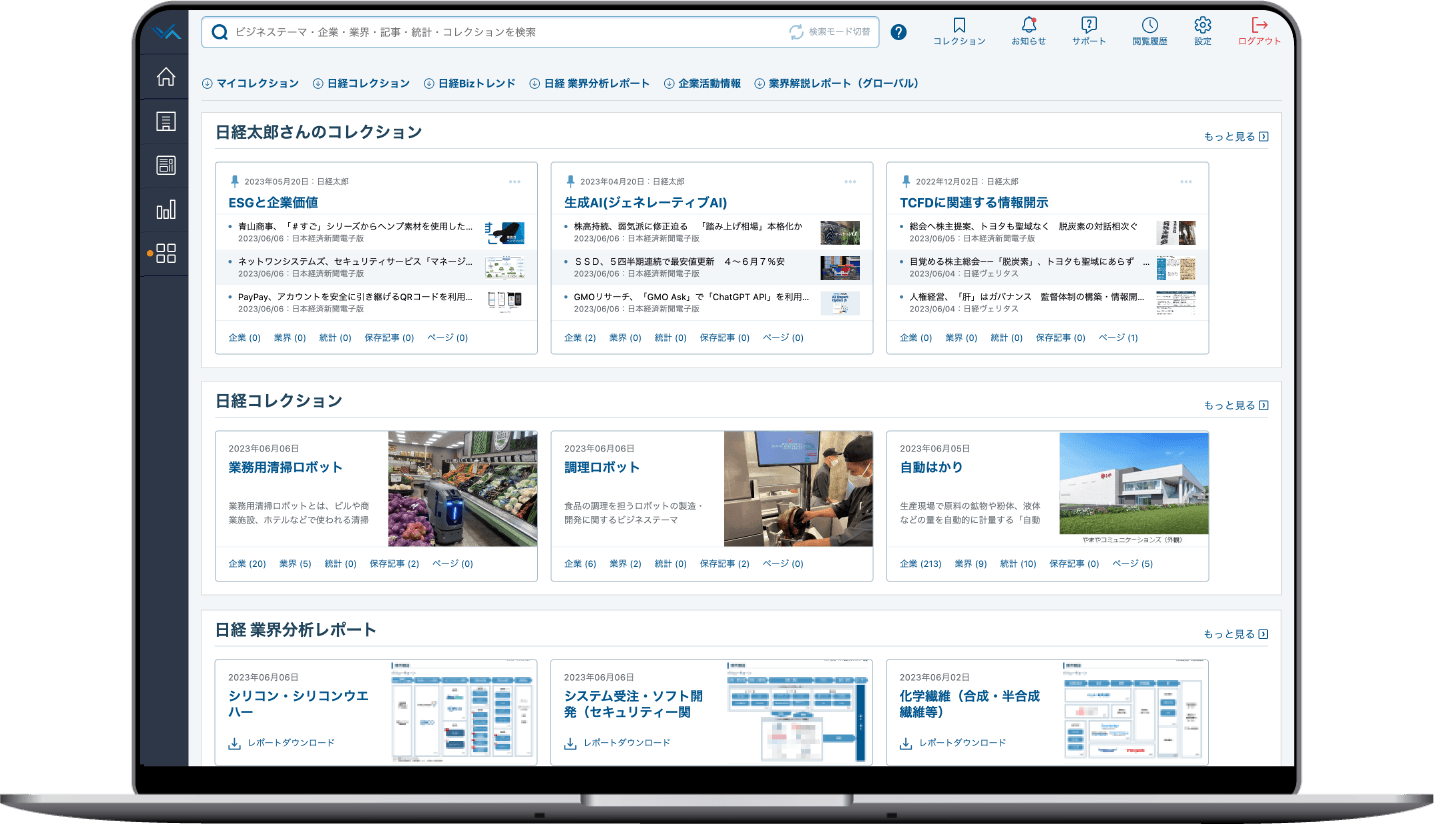Read the 青山商事 「#すご」シリーズ article
Screen dimensions: 1434x824
tap(355, 227)
